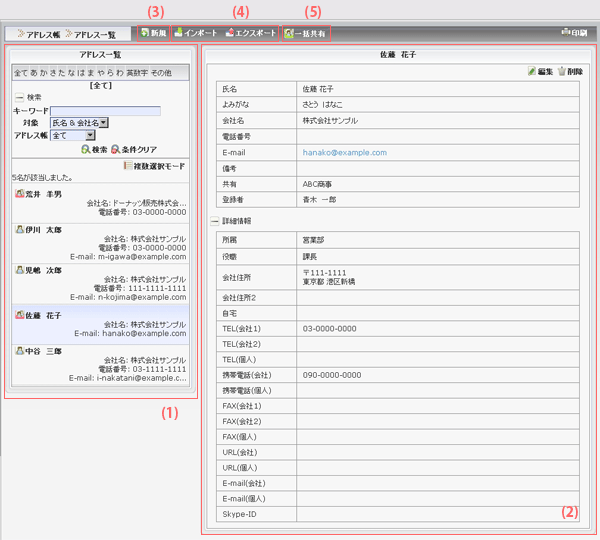This screenshot has width=600, height=540.
Task: Click the 新規 (New) toolbar button
Action: click(x=154, y=33)
